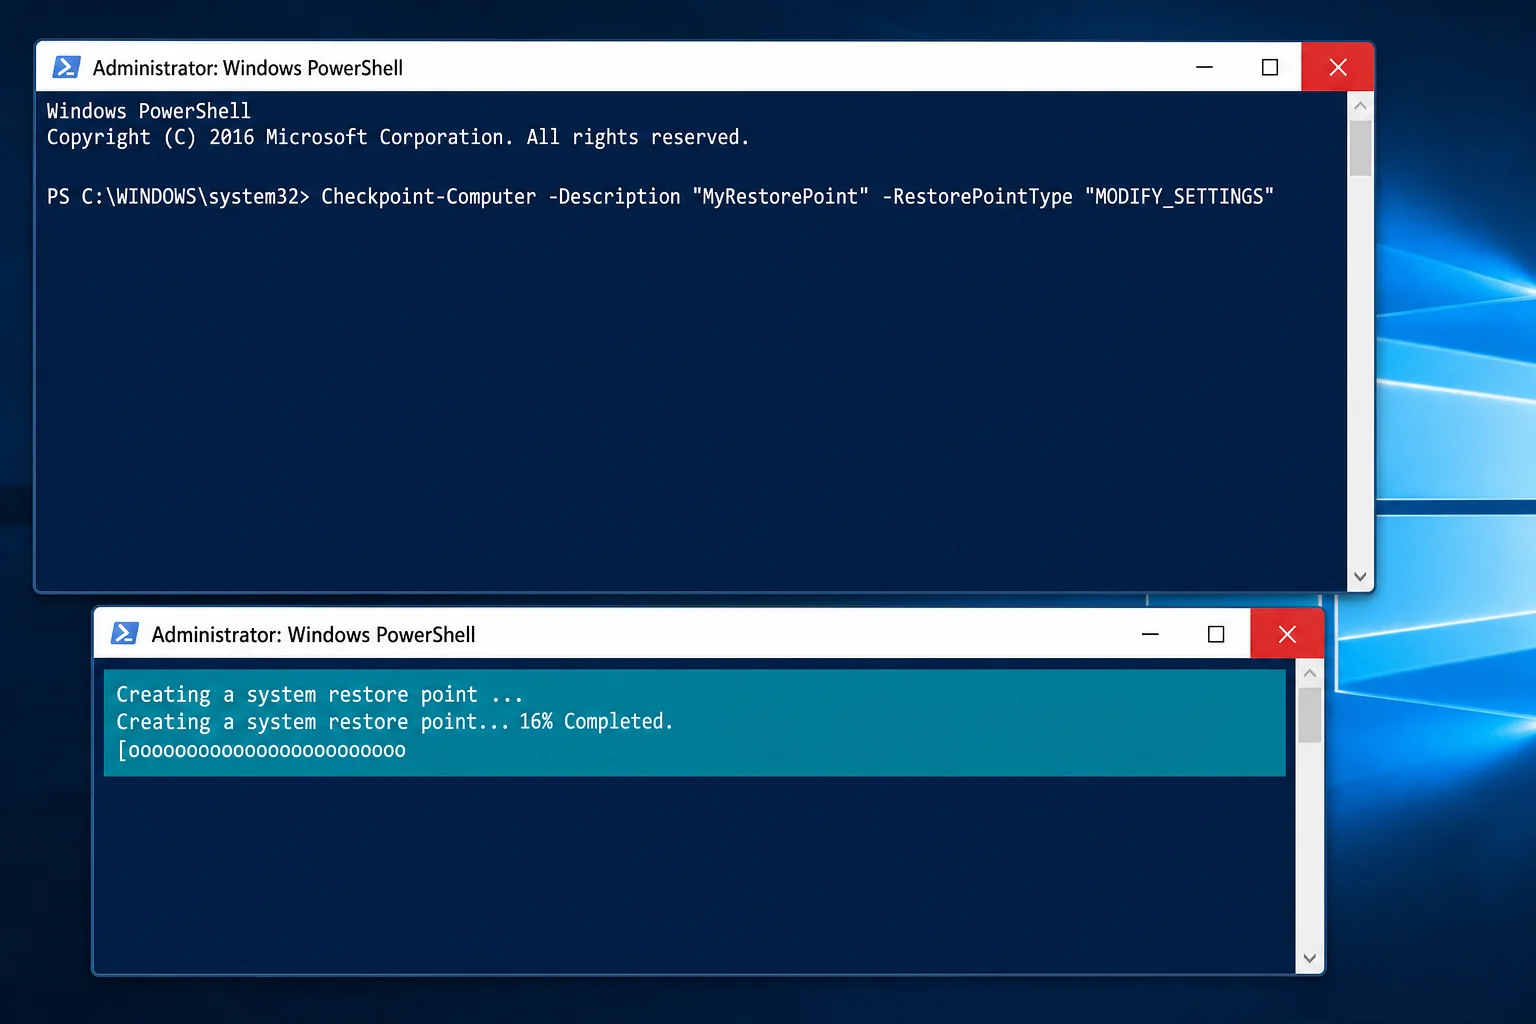Click the progress bar of 'o' characters
This screenshot has height=1024, width=1536.
click(262, 750)
